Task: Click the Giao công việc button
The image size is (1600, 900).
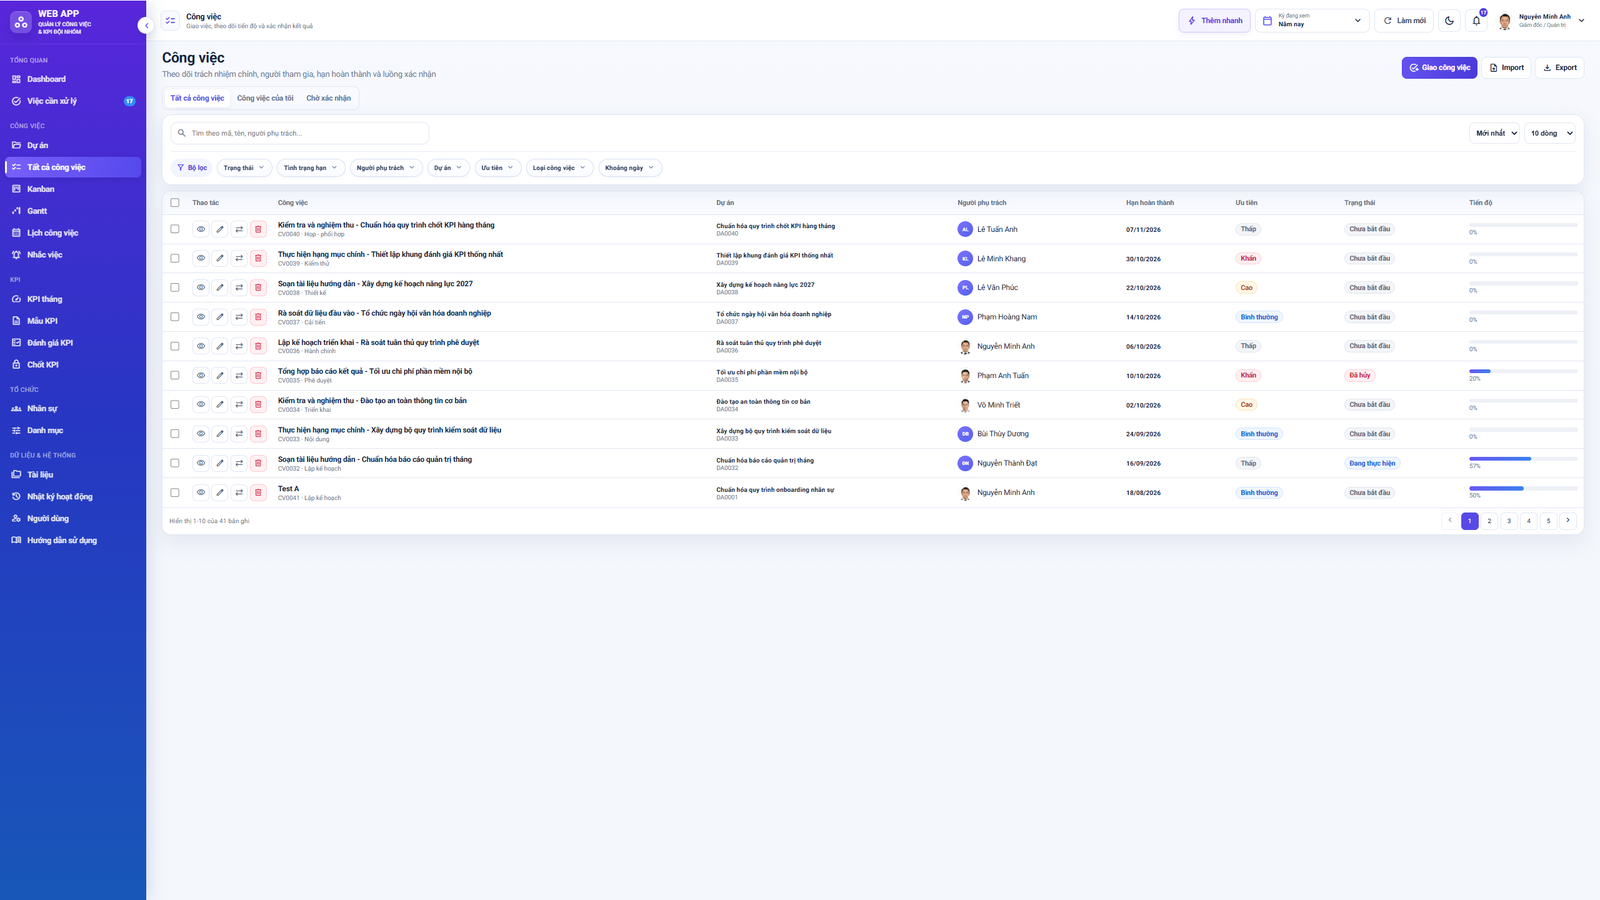Action: (x=1439, y=68)
